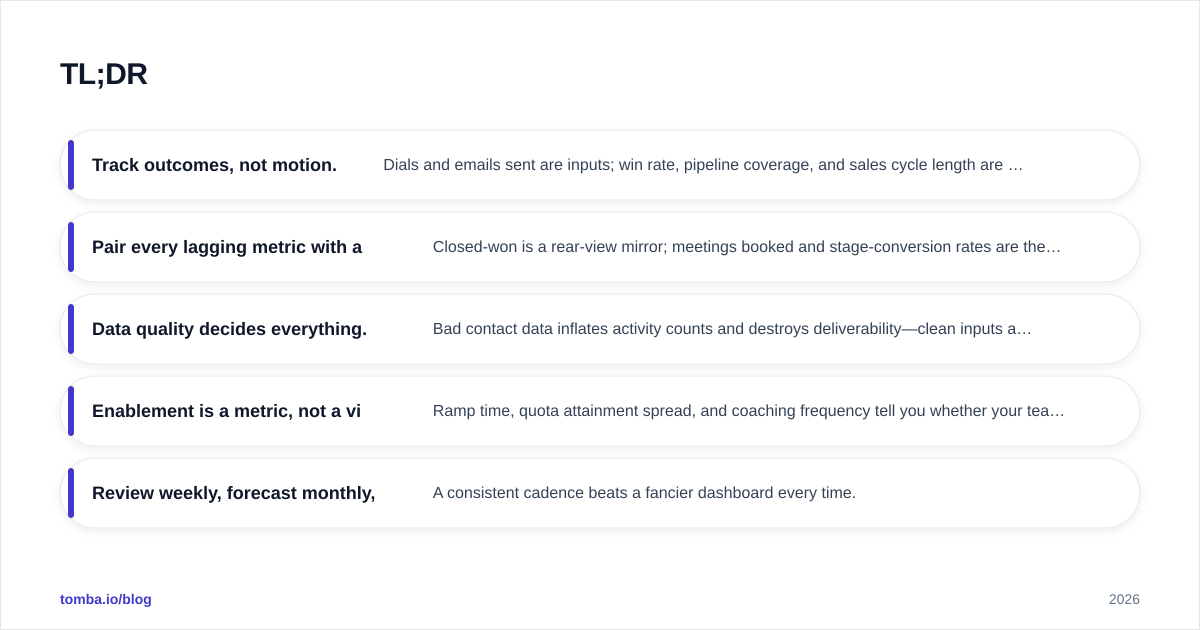Open the tomba.io/blog link
The height and width of the screenshot is (630, 1200).
pyautogui.click(x=106, y=599)
